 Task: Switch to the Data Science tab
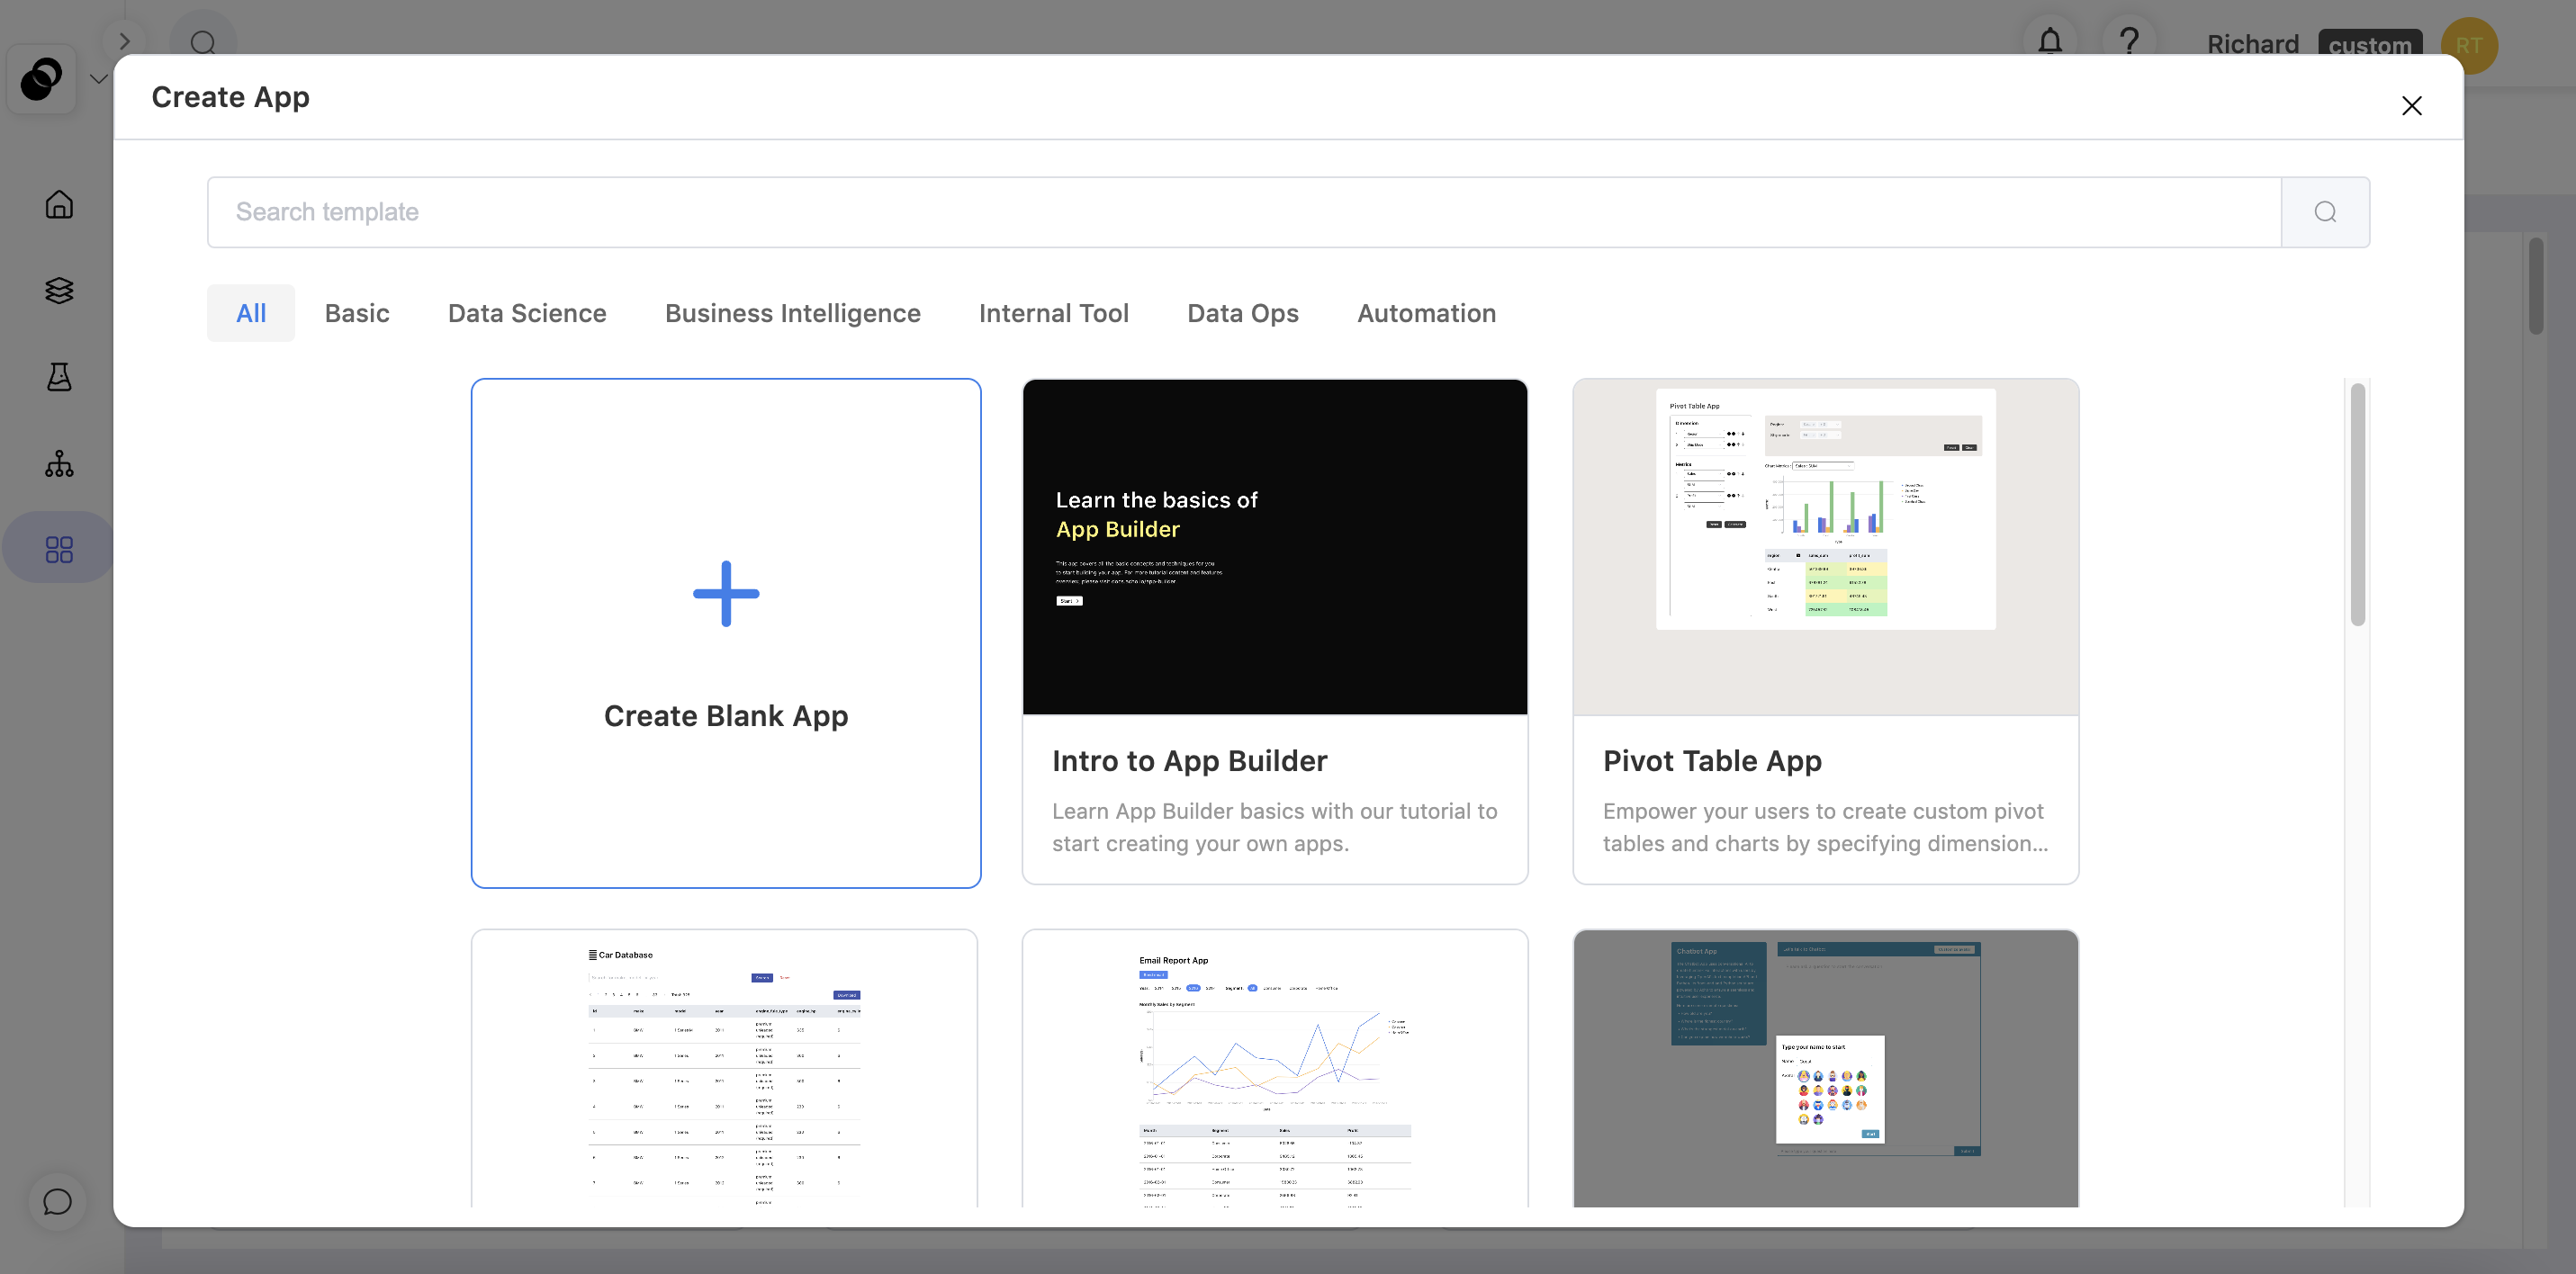pos(527,313)
